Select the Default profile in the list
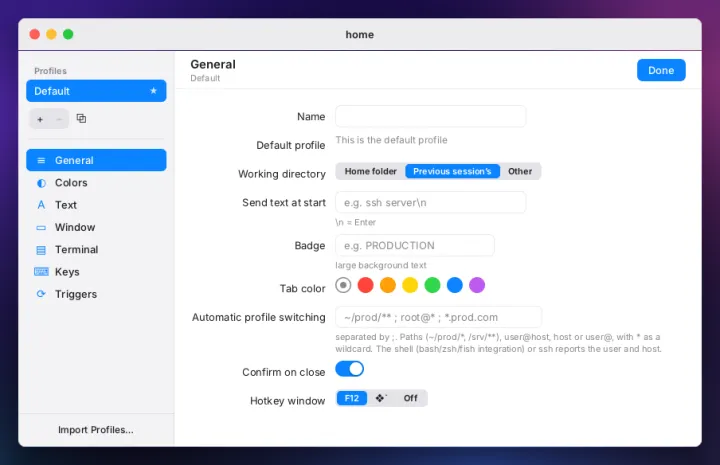The image size is (720, 465). pyautogui.click(x=96, y=91)
